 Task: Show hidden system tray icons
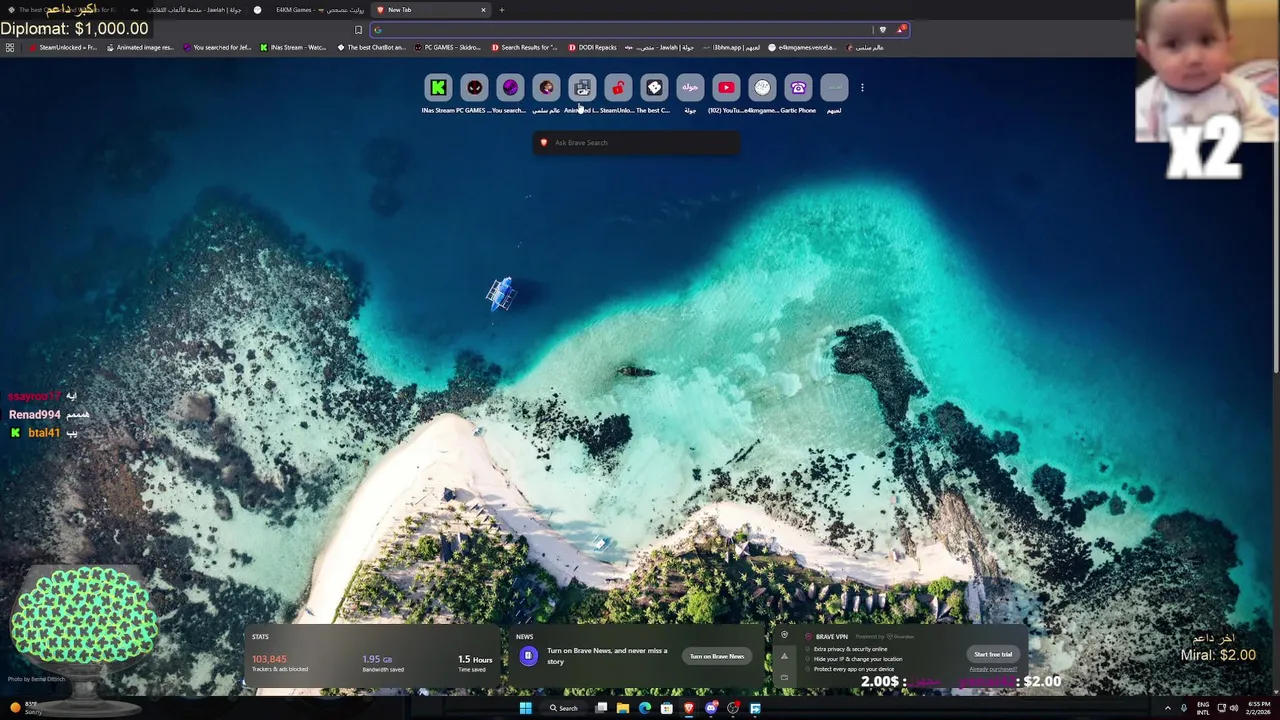coord(1167,708)
